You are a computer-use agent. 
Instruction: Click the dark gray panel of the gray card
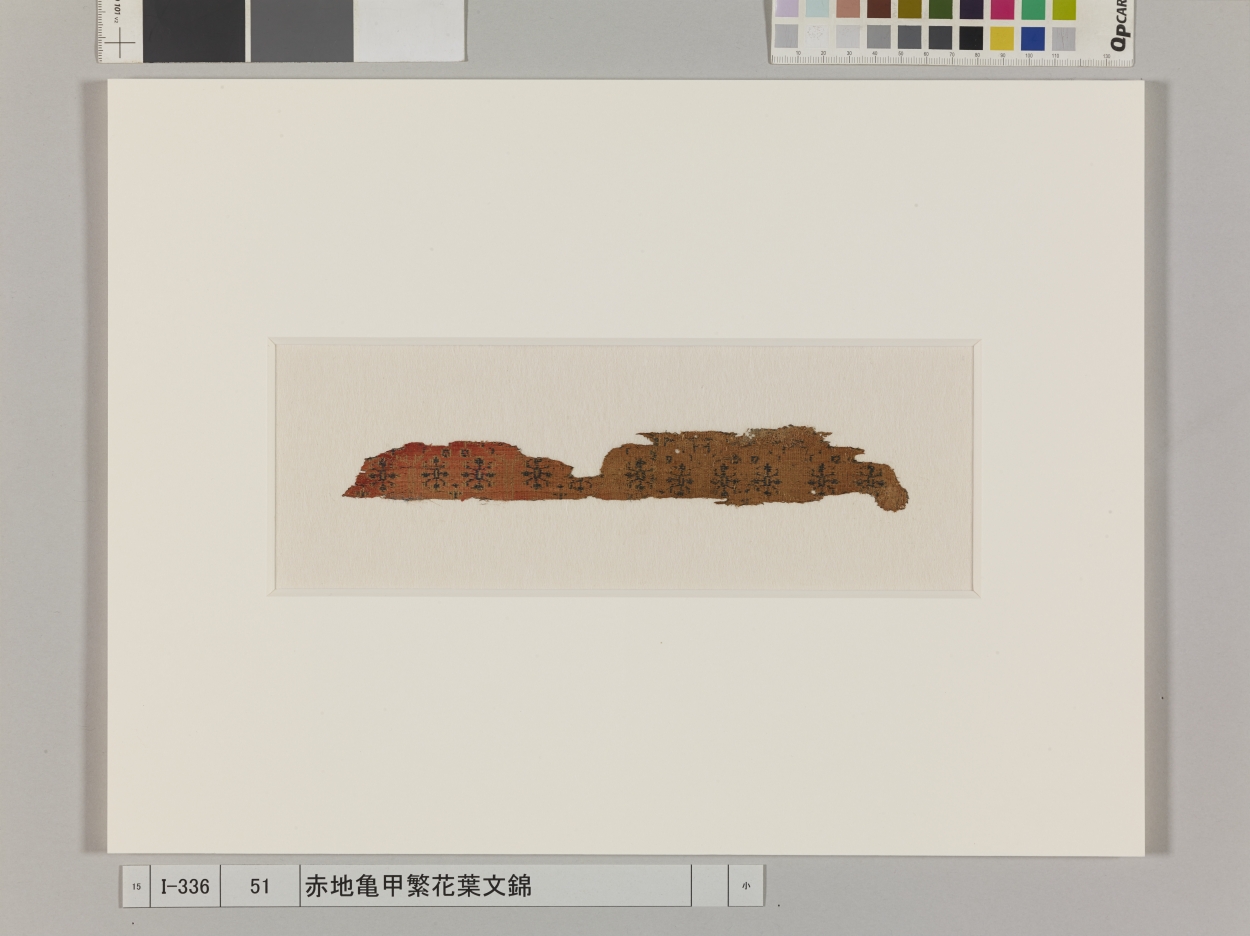coord(194,30)
